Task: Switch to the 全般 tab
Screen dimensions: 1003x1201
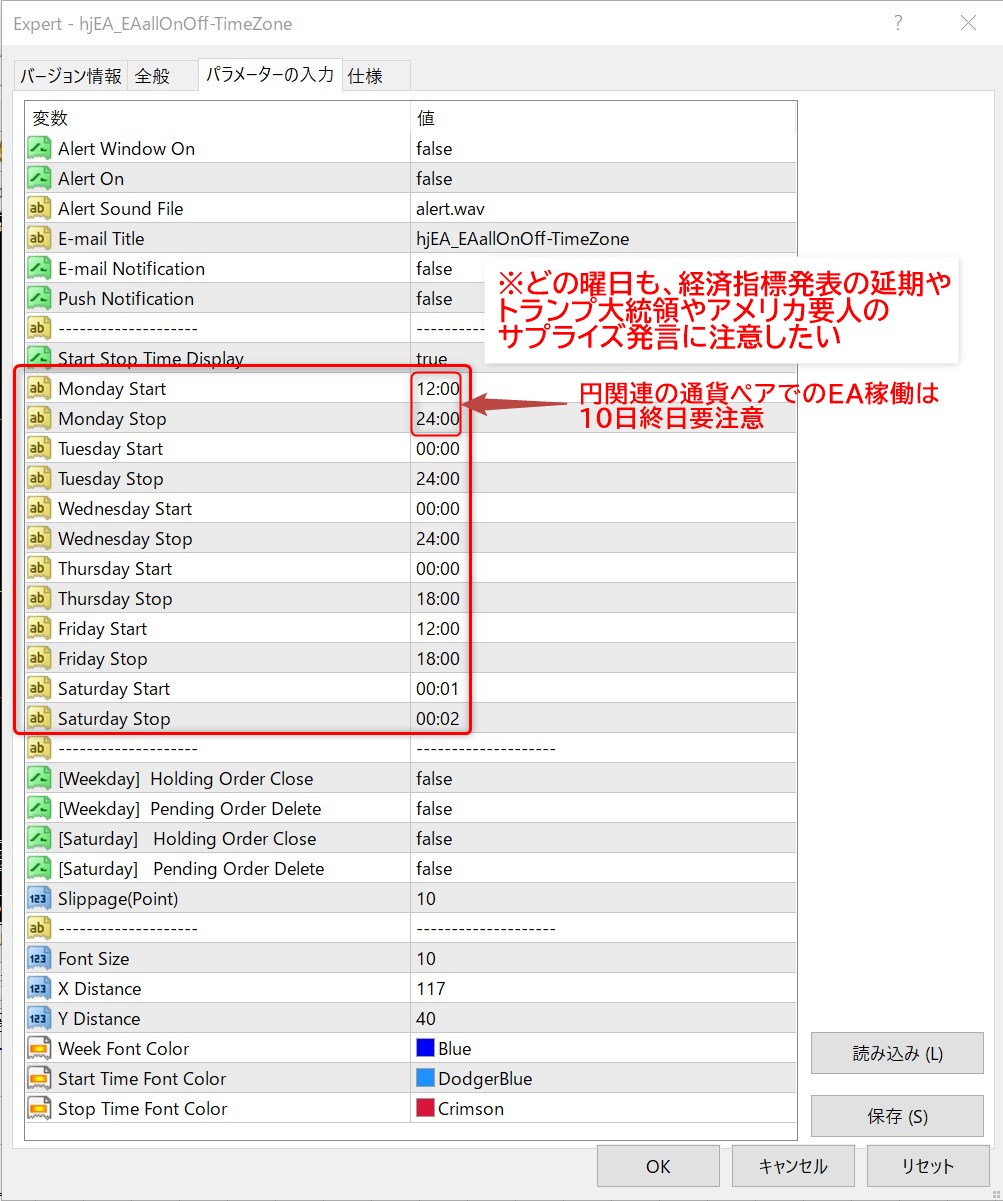Action: click(x=153, y=76)
